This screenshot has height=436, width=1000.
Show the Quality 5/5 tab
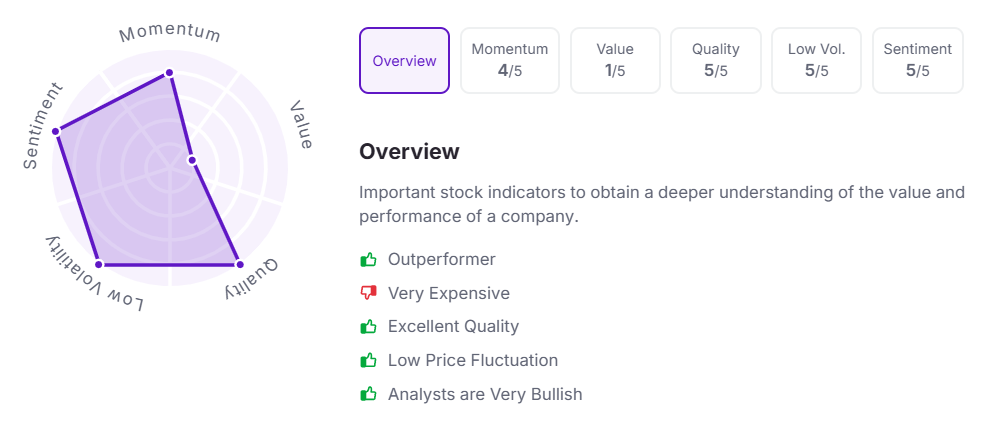click(716, 61)
